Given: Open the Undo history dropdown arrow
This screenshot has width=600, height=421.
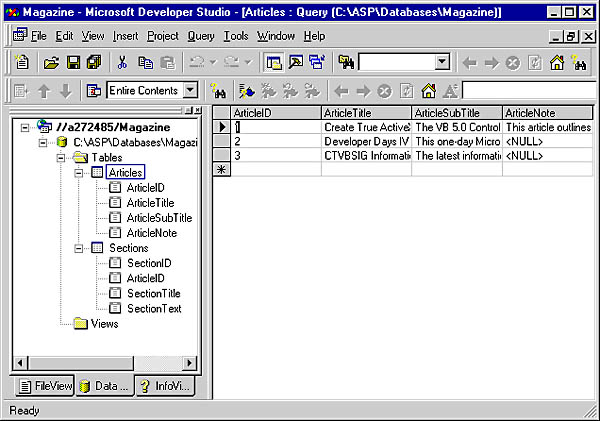Looking at the screenshot, I should click(213, 62).
